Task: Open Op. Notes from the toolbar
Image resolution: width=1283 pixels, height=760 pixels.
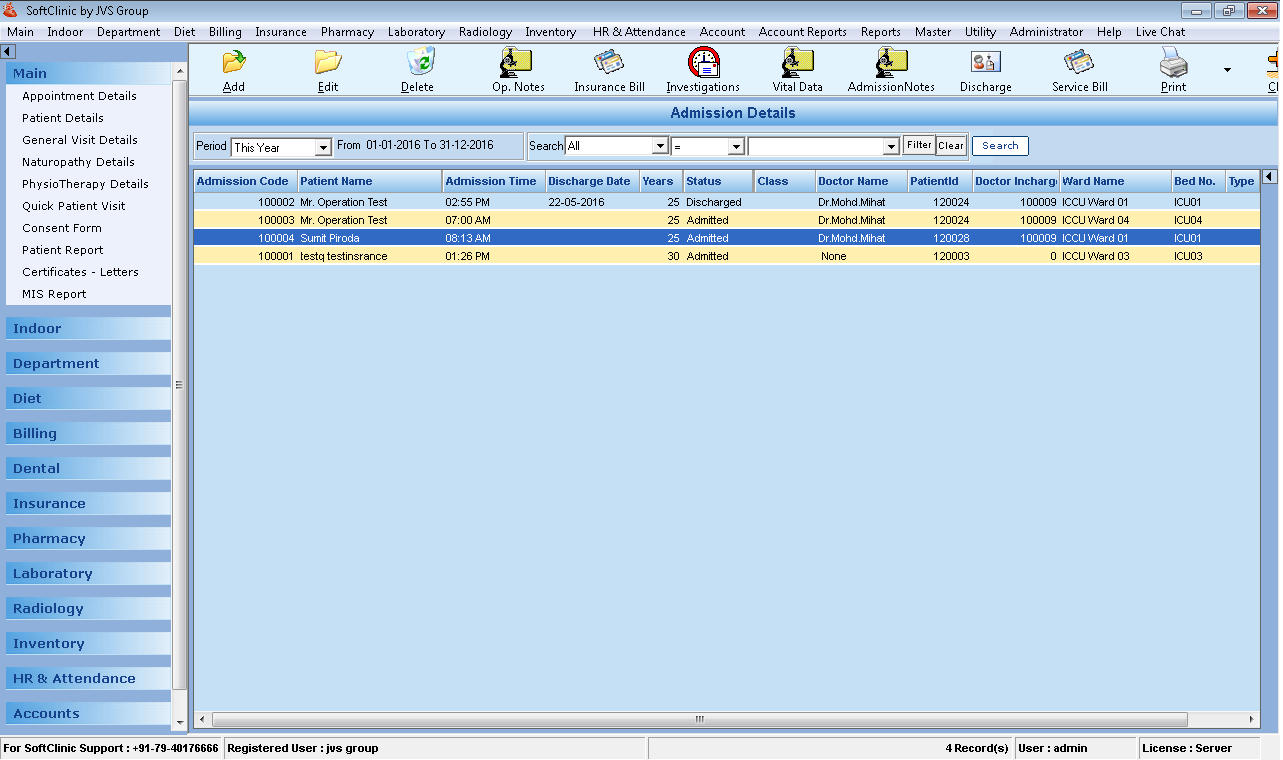Action: pos(516,63)
